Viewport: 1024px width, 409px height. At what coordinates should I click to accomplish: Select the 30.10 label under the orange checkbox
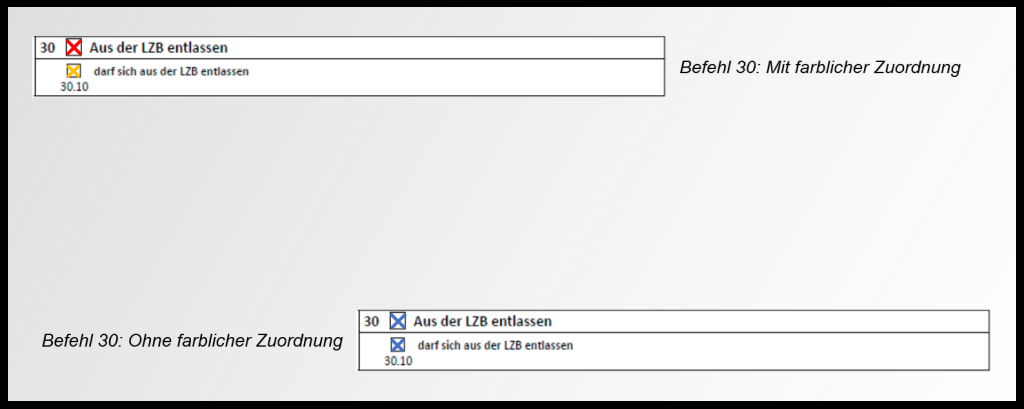tap(74, 86)
